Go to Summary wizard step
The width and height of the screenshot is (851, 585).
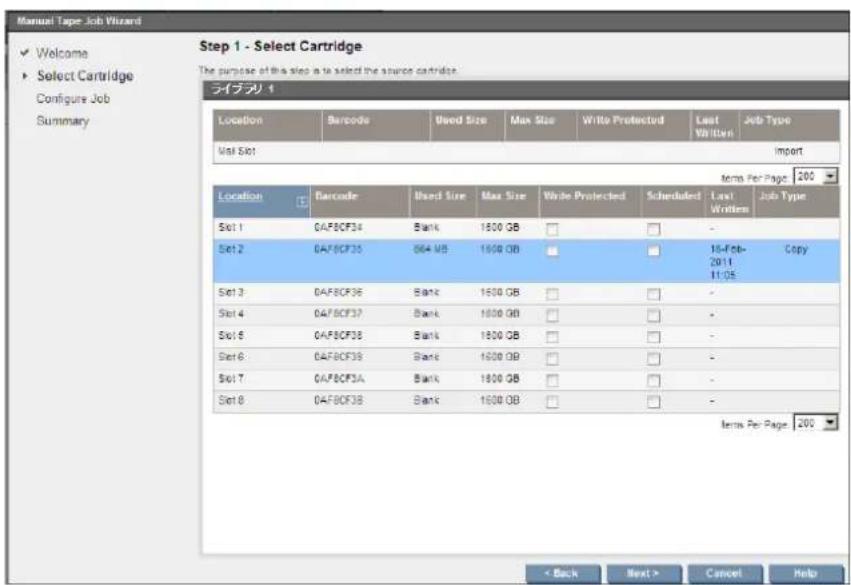coord(63,121)
